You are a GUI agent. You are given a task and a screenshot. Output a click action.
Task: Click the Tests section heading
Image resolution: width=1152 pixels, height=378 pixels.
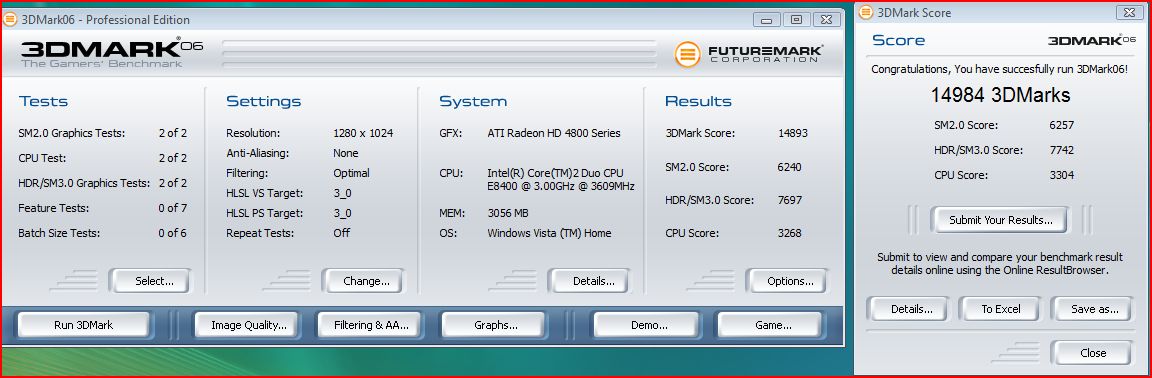43,101
